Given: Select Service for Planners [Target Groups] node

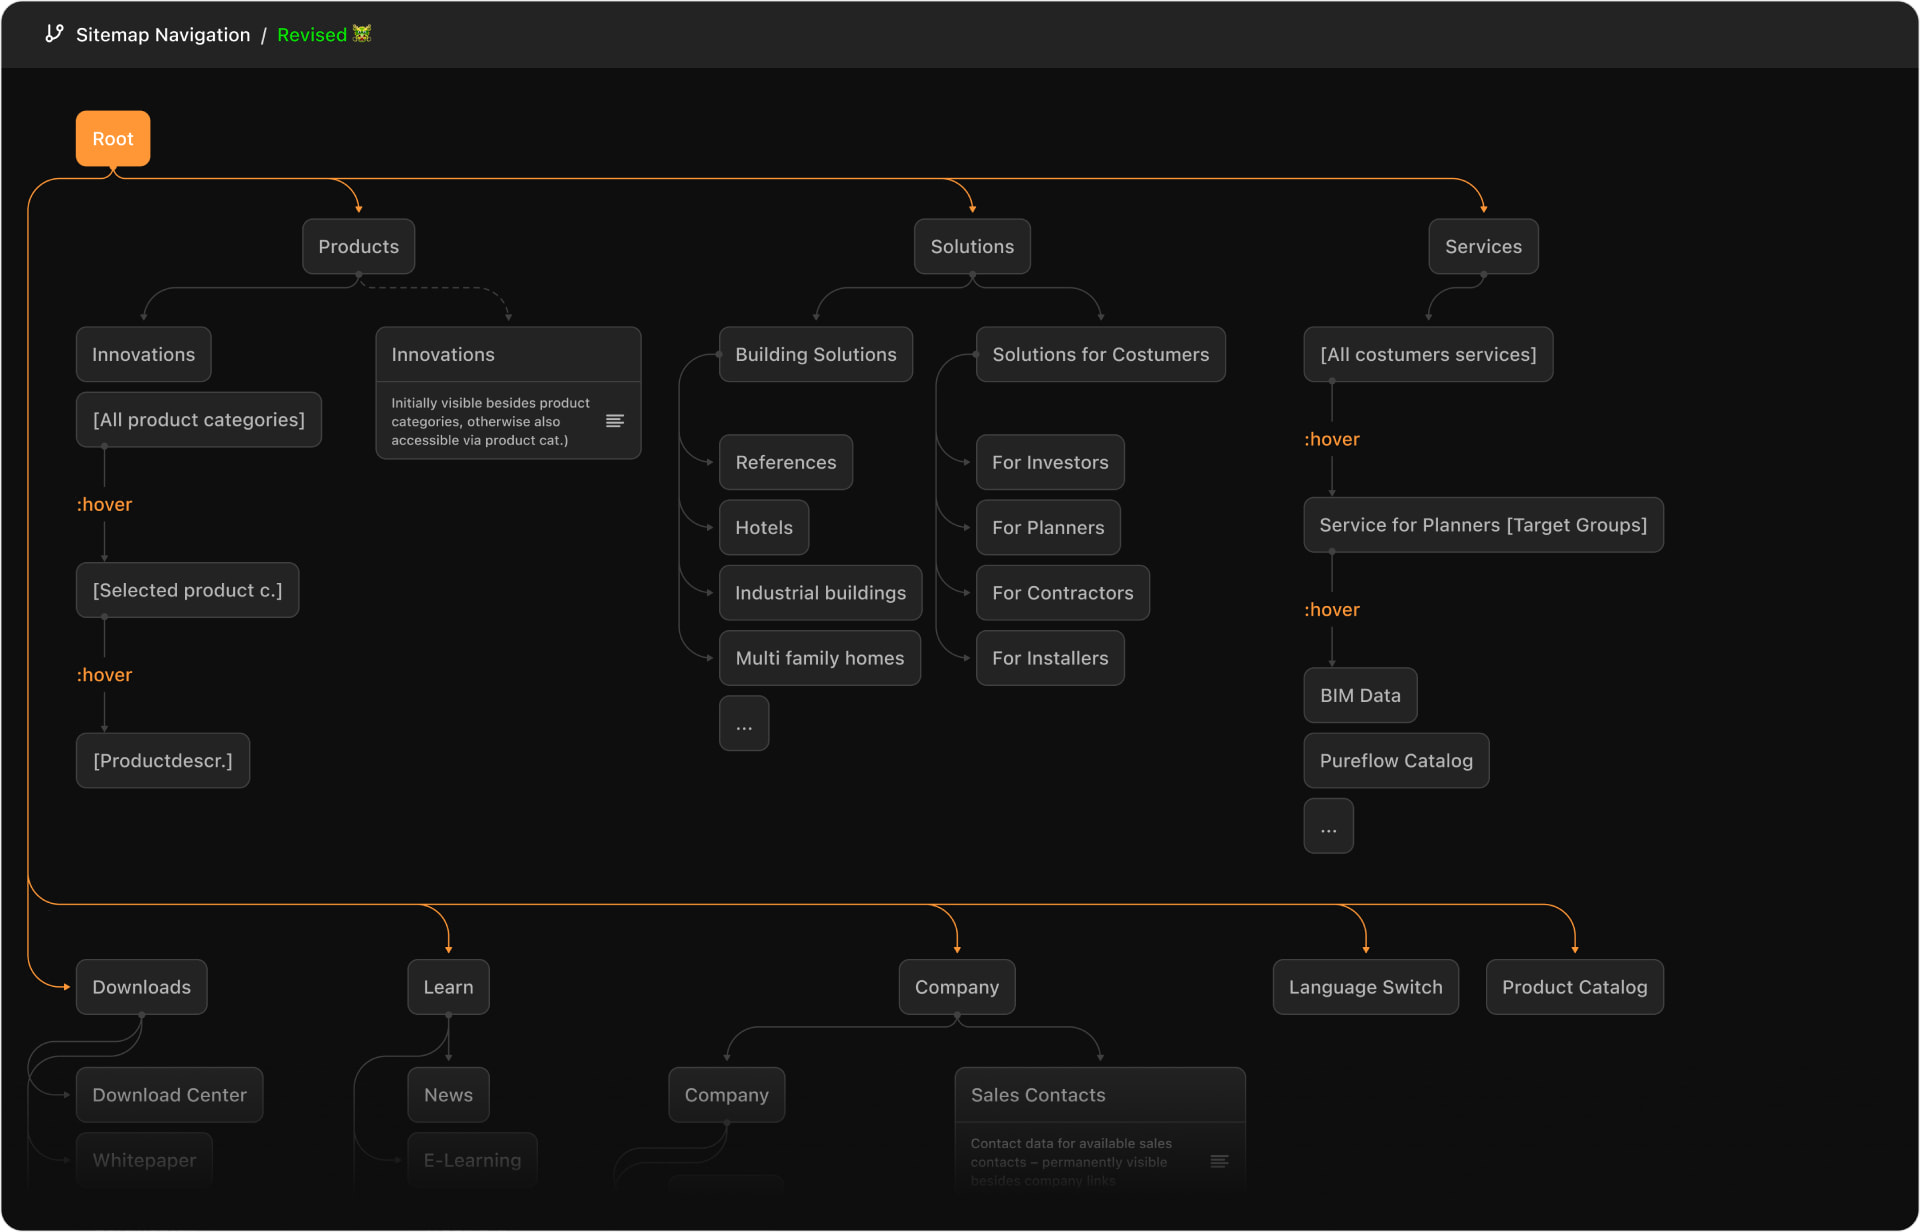Looking at the screenshot, I should pyautogui.click(x=1483, y=525).
